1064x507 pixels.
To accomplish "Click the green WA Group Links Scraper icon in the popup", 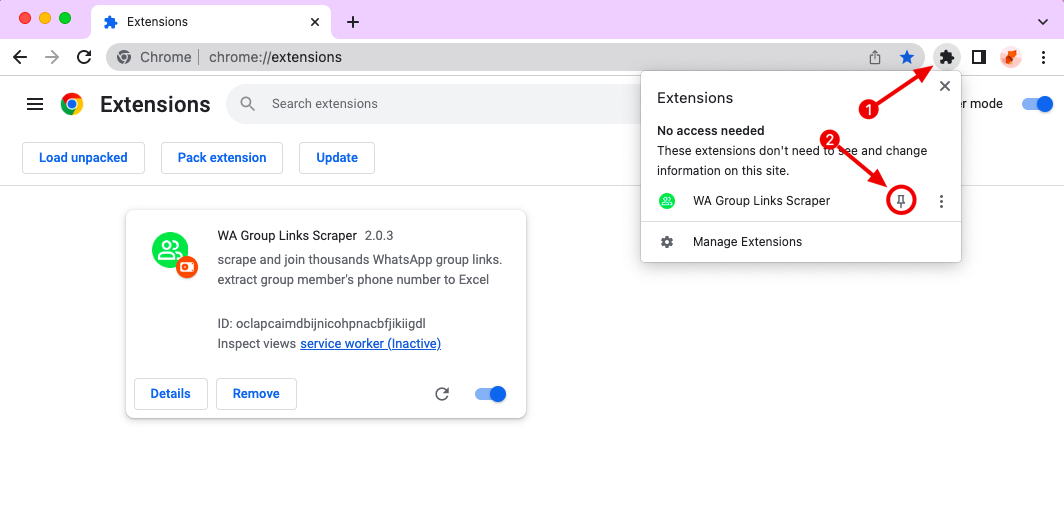I will (x=667, y=201).
